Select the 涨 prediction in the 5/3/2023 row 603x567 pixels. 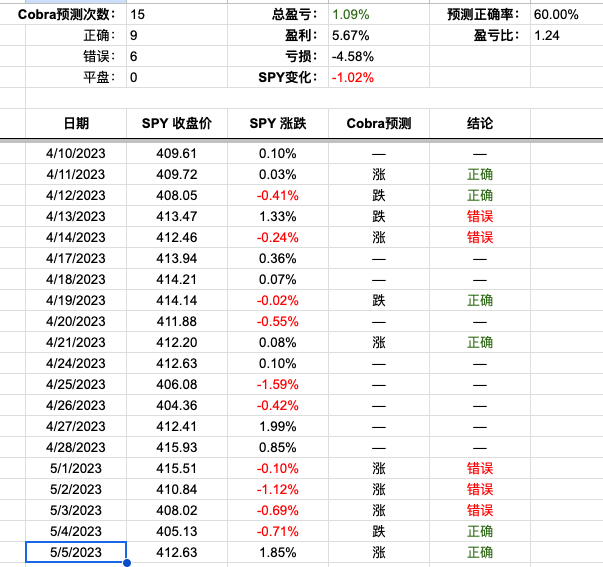coord(379,510)
